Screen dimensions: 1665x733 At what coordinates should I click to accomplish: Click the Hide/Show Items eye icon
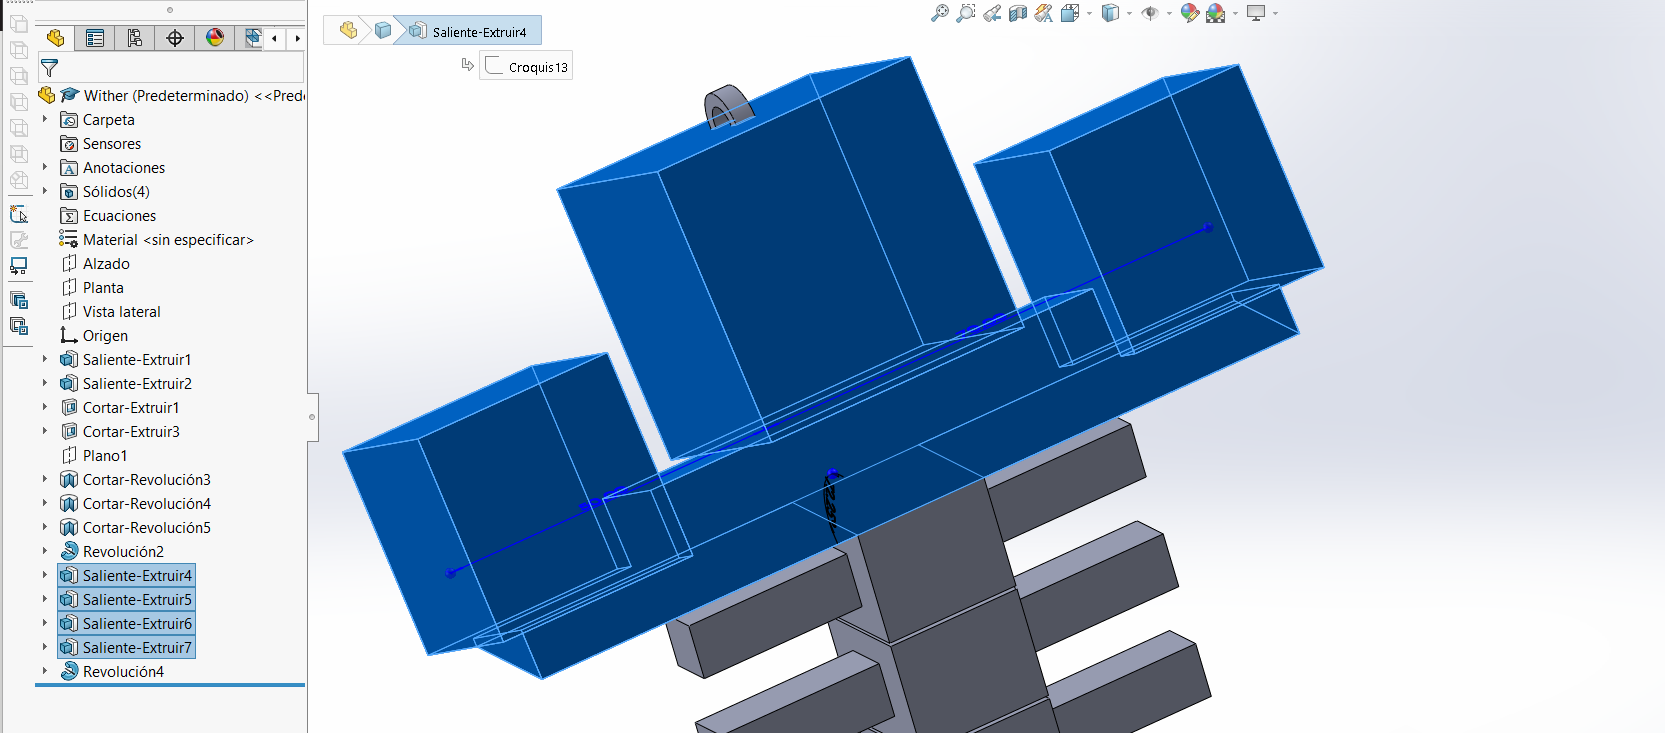pyautogui.click(x=1150, y=13)
